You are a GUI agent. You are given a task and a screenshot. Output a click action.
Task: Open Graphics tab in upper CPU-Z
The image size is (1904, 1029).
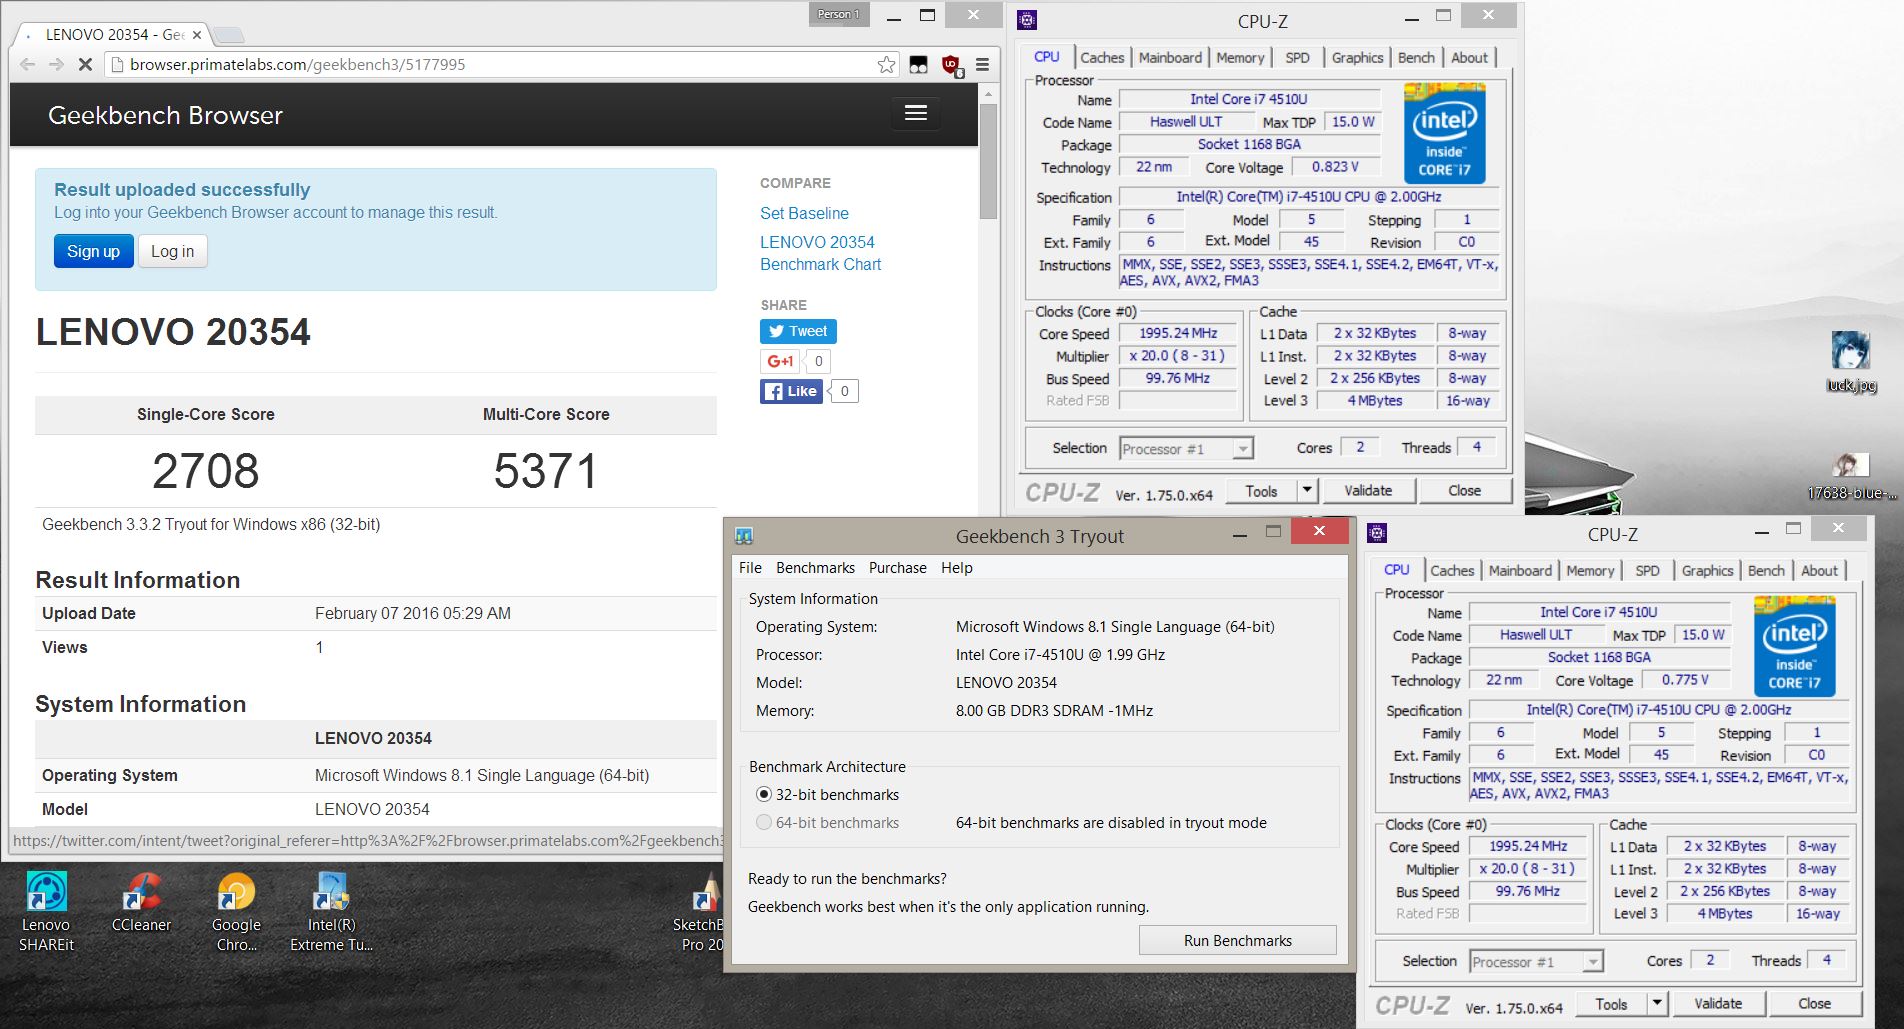tap(1357, 58)
